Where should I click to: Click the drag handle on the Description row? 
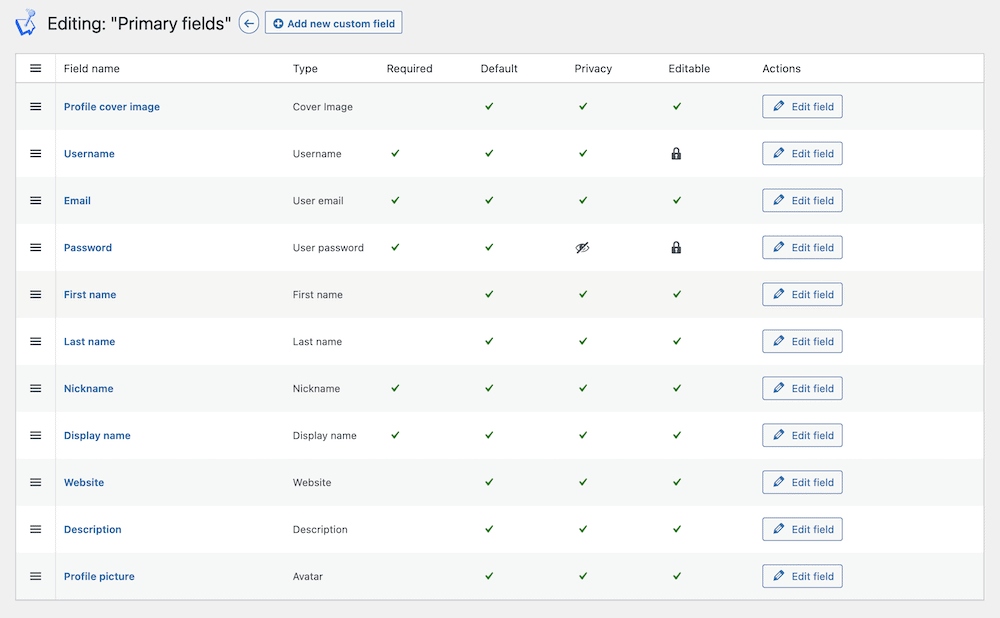[36, 529]
